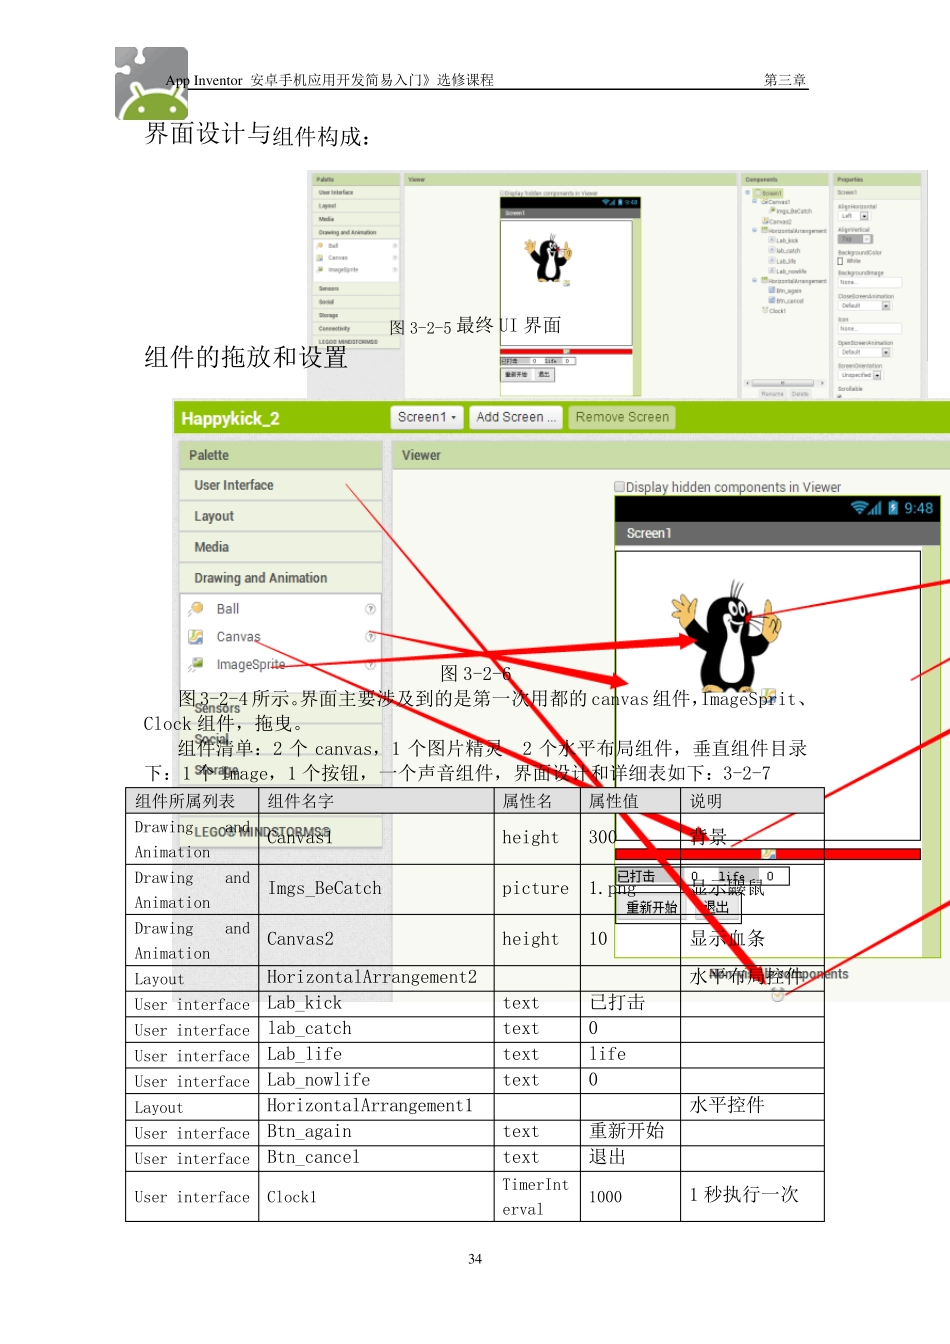The width and height of the screenshot is (950, 1344).
Task: Click the 已打击 label in phone preview
Action: 636,876
